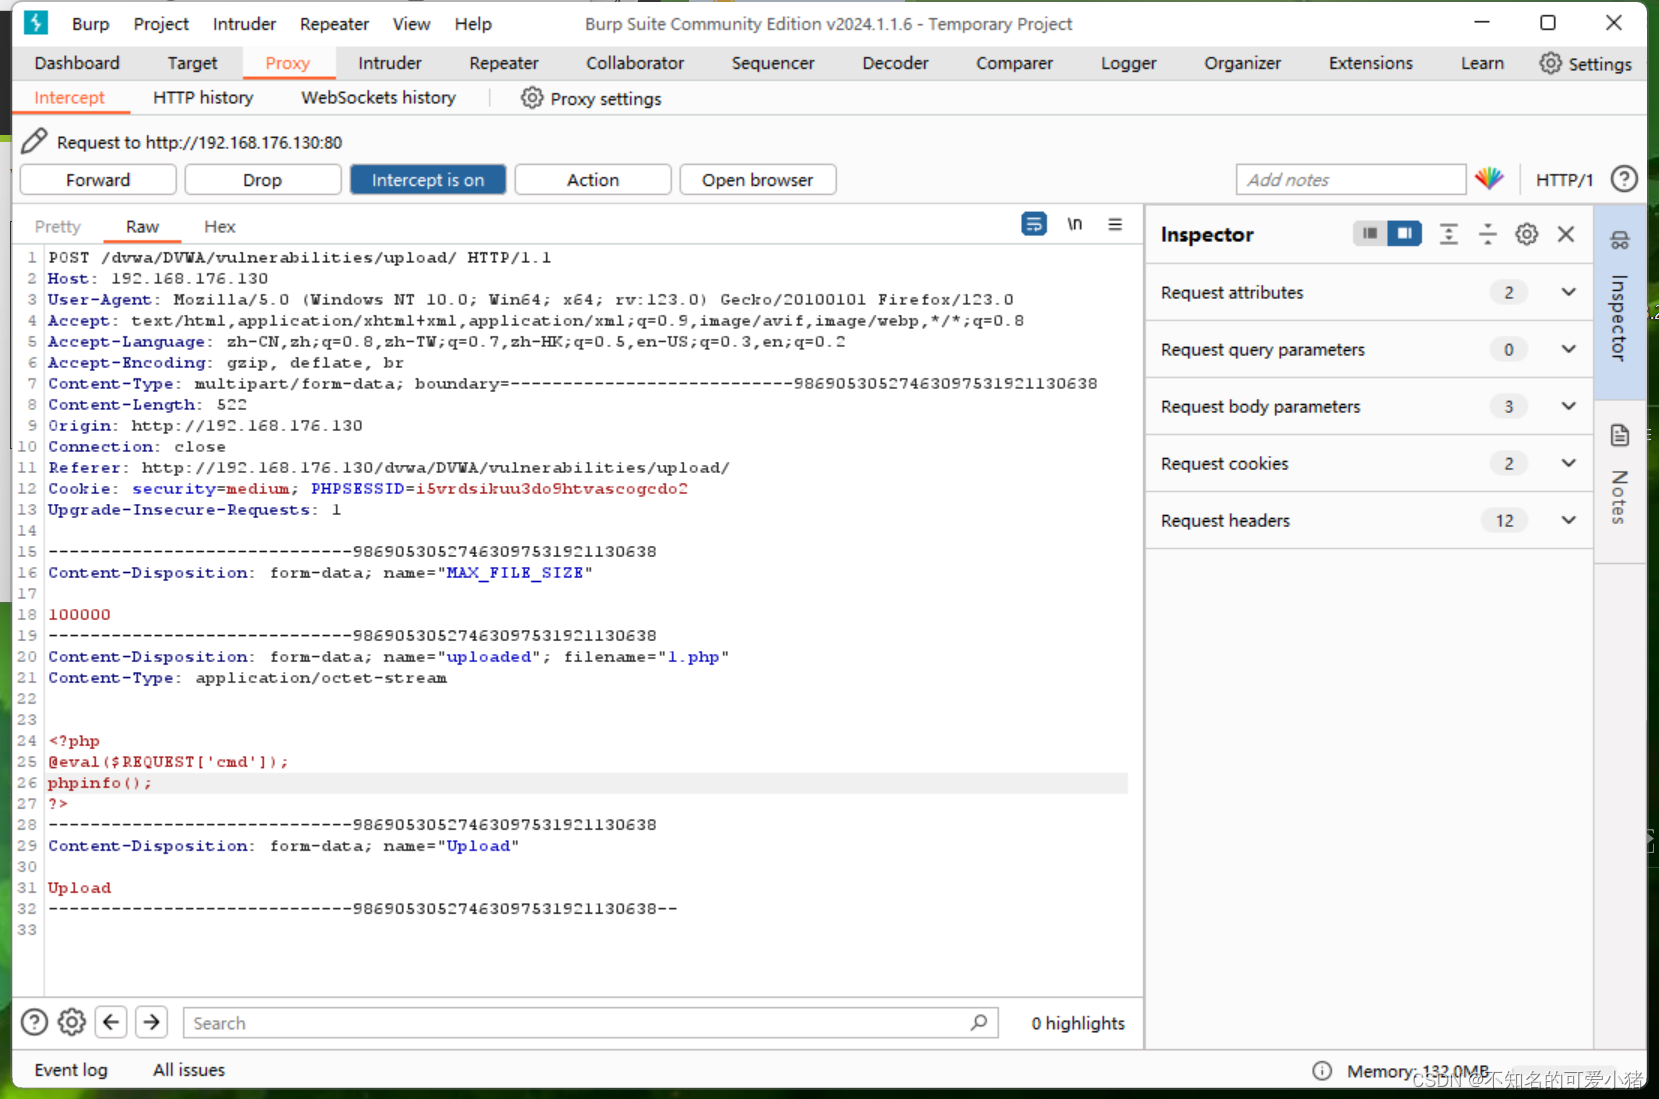Open the highlight color picker icon
The height and width of the screenshot is (1099, 1659).
click(1489, 179)
